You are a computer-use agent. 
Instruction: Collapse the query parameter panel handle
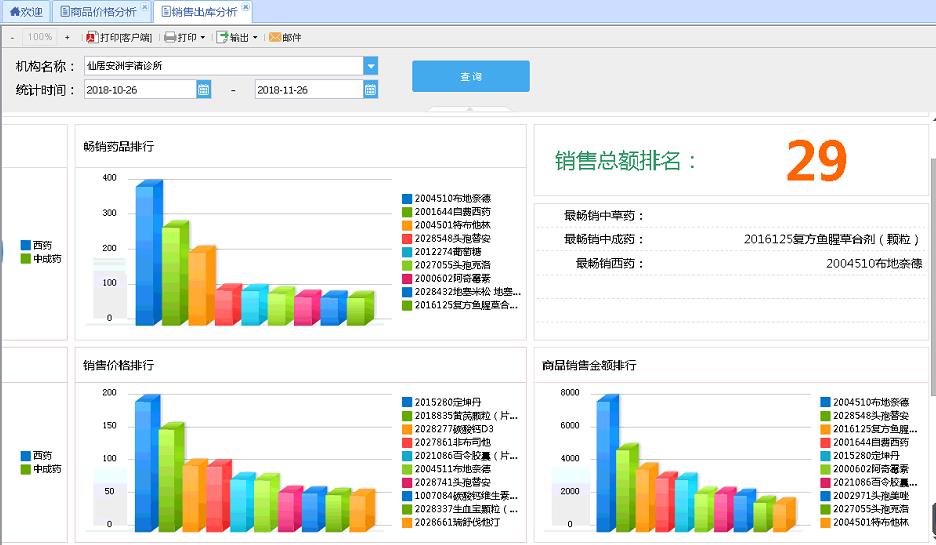[469, 110]
